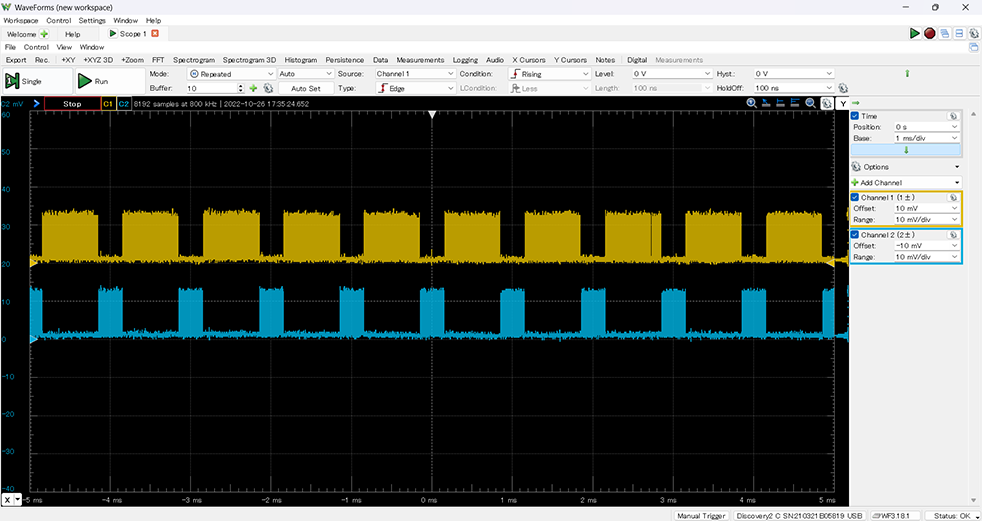Open the Time Position dropdown
Screen dimensions: 982x521
pos(927,126)
